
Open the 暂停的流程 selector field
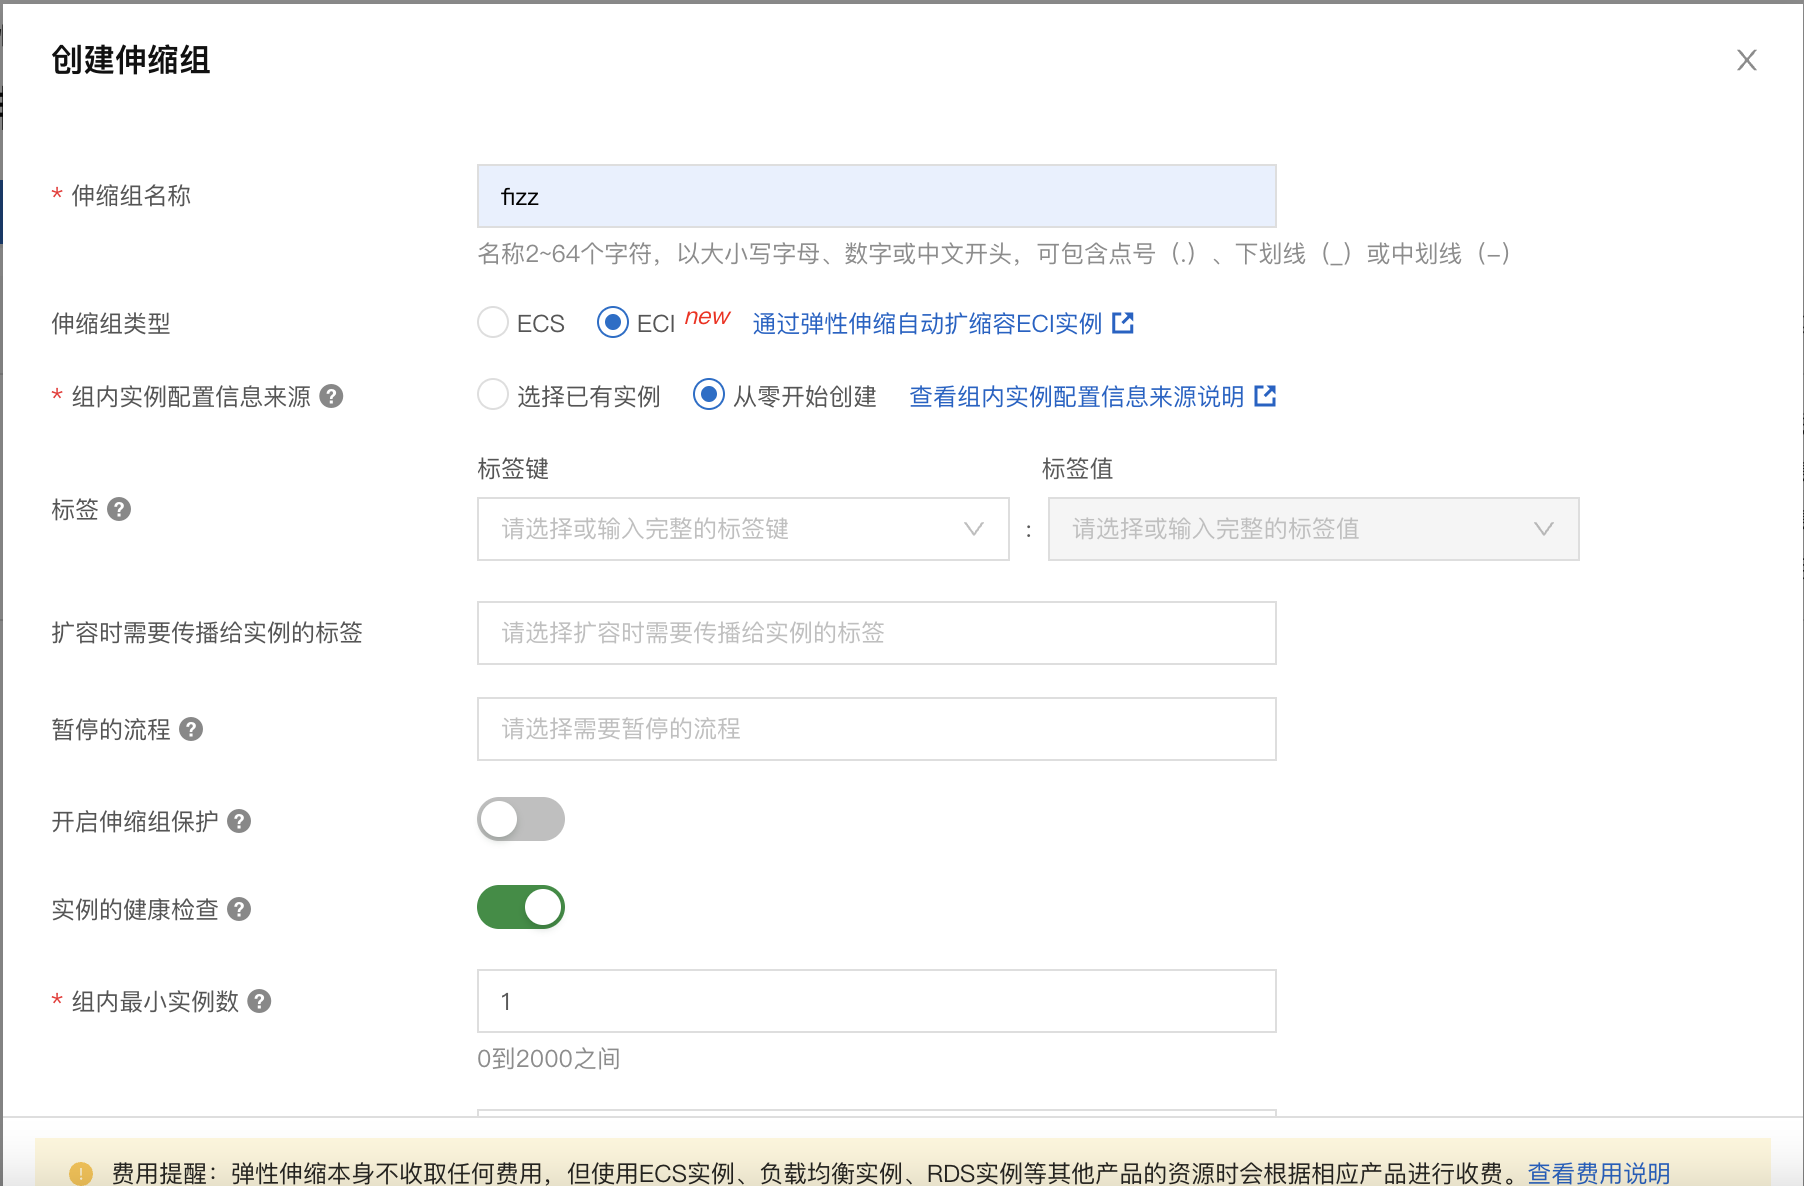pos(876,729)
